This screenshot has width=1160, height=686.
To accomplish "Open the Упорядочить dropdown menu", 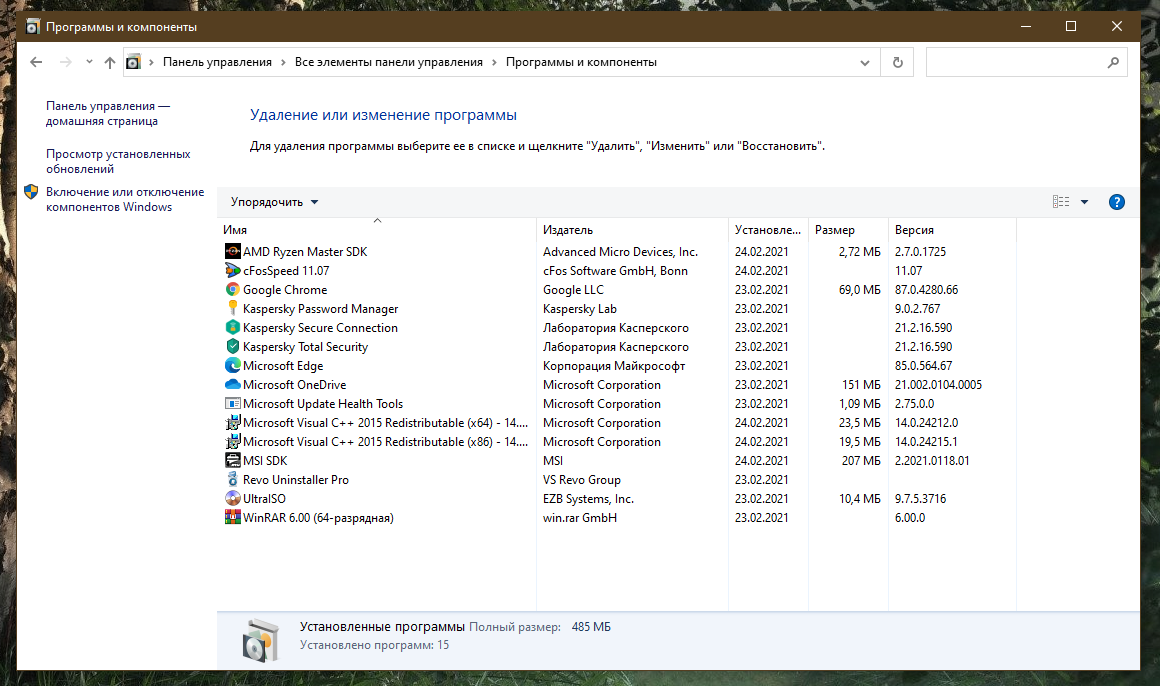I will [274, 202].
